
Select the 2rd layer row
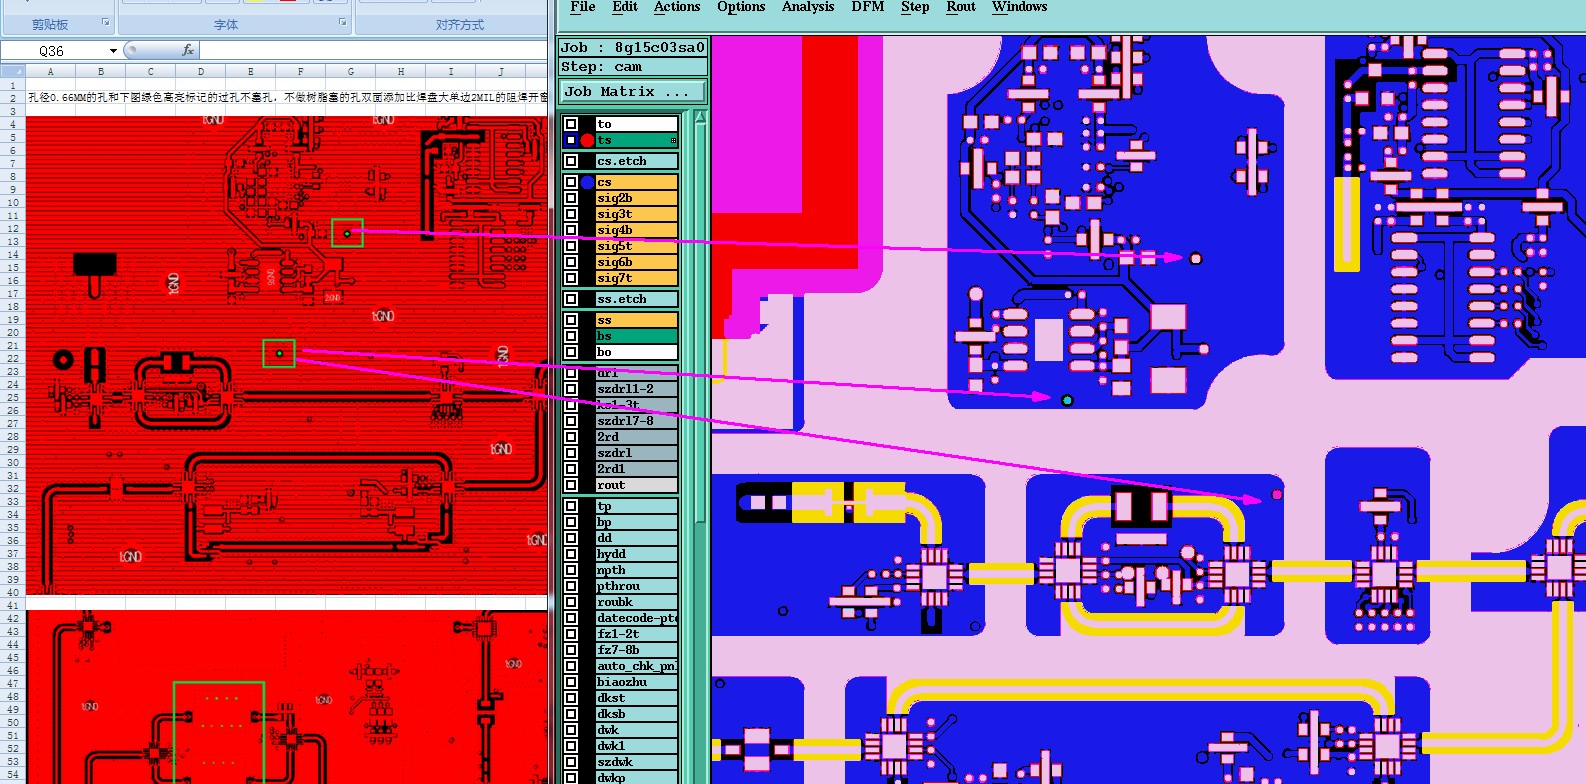(637, 437)
